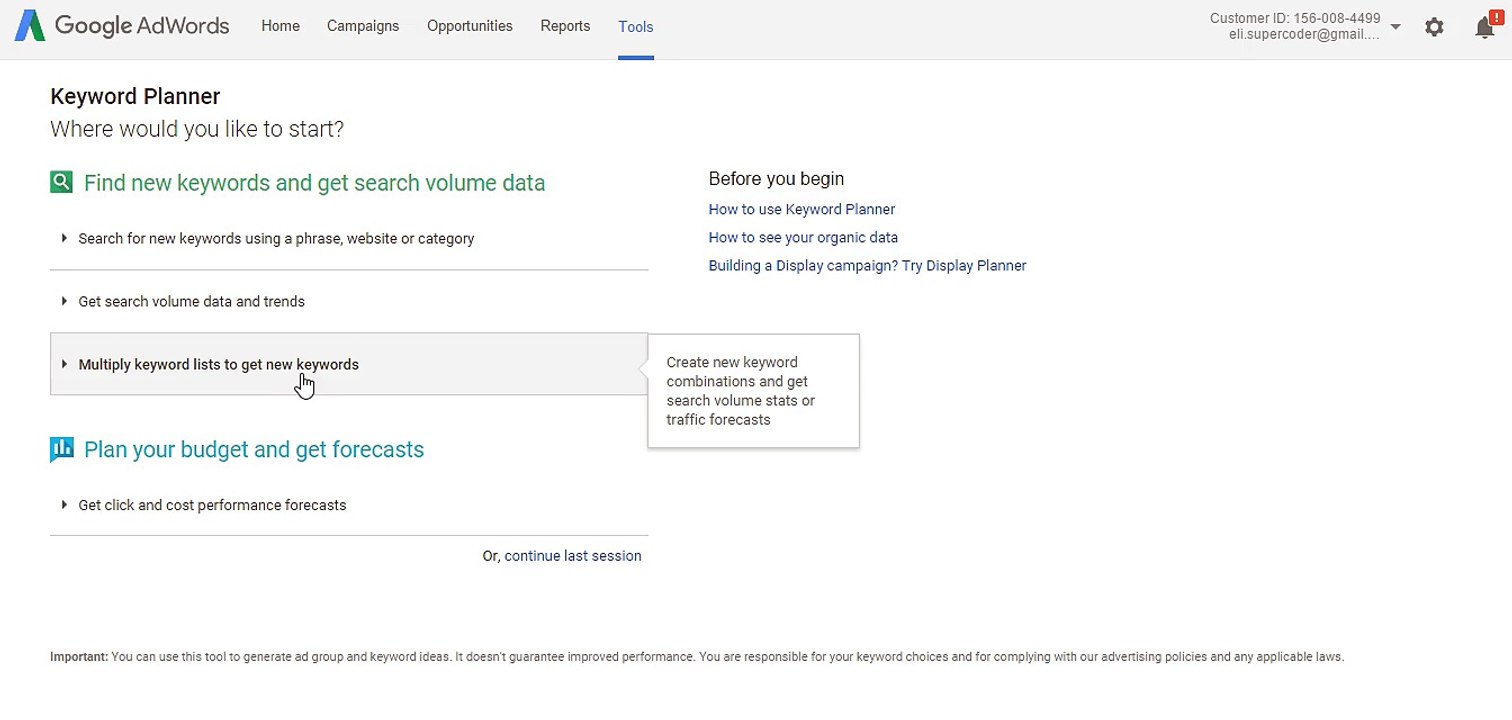
Task: Click 'Find new keywords and get search volume data' heading
Action: 314,183
